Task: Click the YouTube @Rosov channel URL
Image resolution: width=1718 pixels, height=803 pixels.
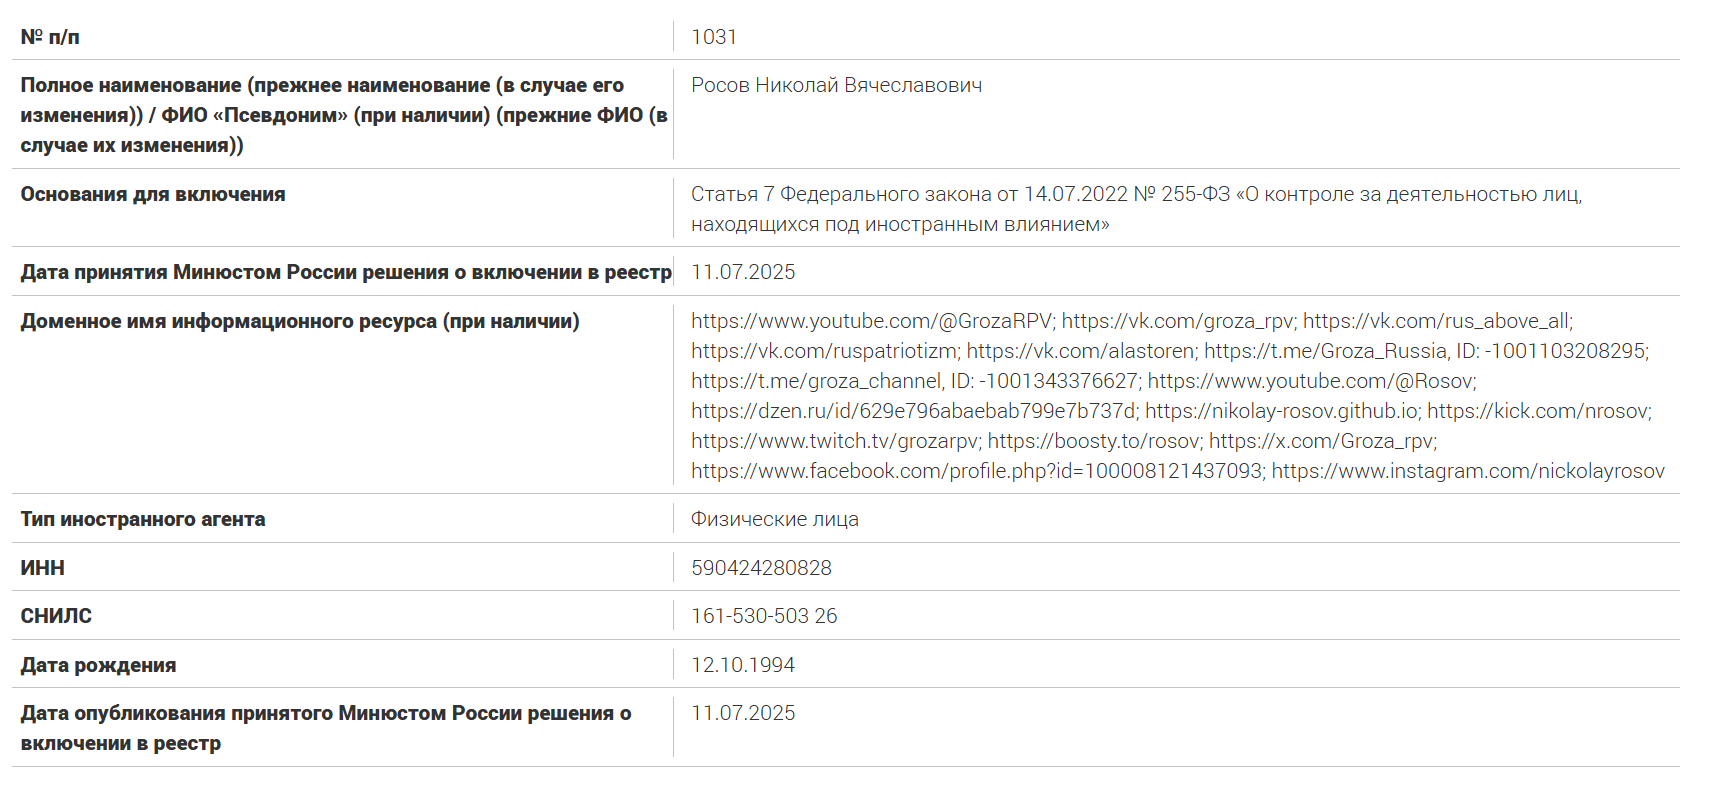Action: [x=1310, y=381]
